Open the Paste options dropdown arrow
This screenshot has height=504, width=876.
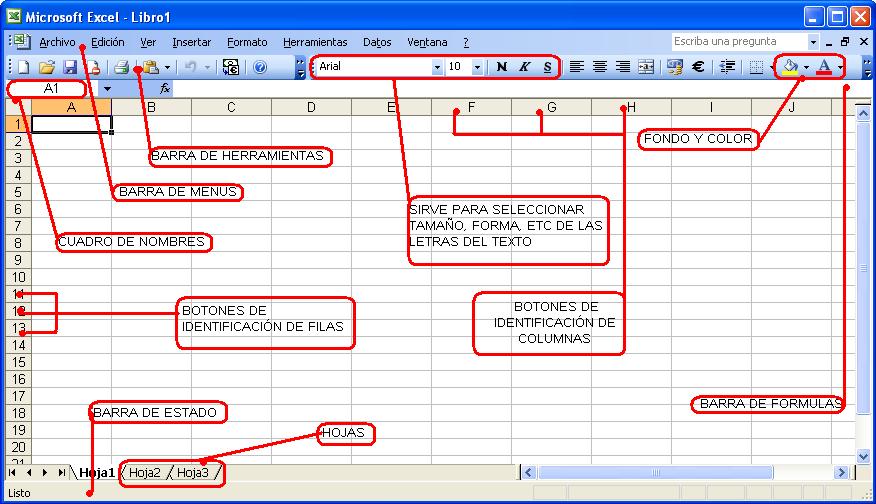point(167,68)
